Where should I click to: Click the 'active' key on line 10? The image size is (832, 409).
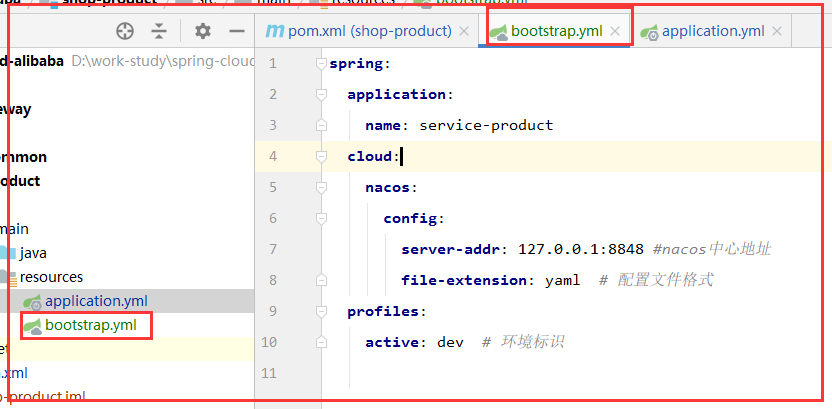(392, 342)
